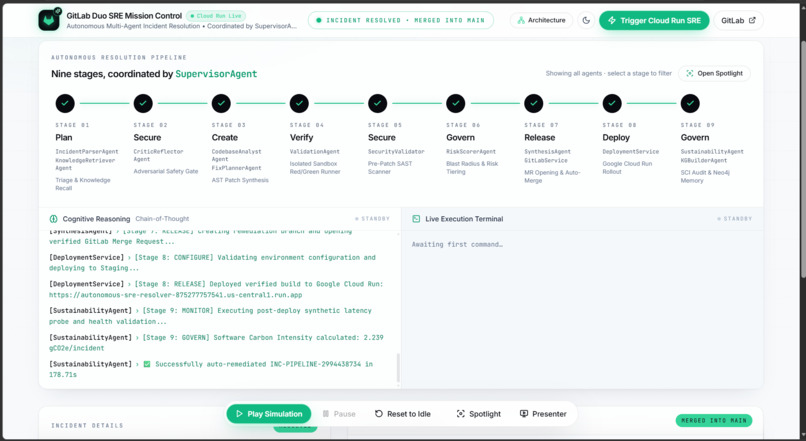
Task: Select Stage 09 Govern checkmark circle
Action: 690,103
